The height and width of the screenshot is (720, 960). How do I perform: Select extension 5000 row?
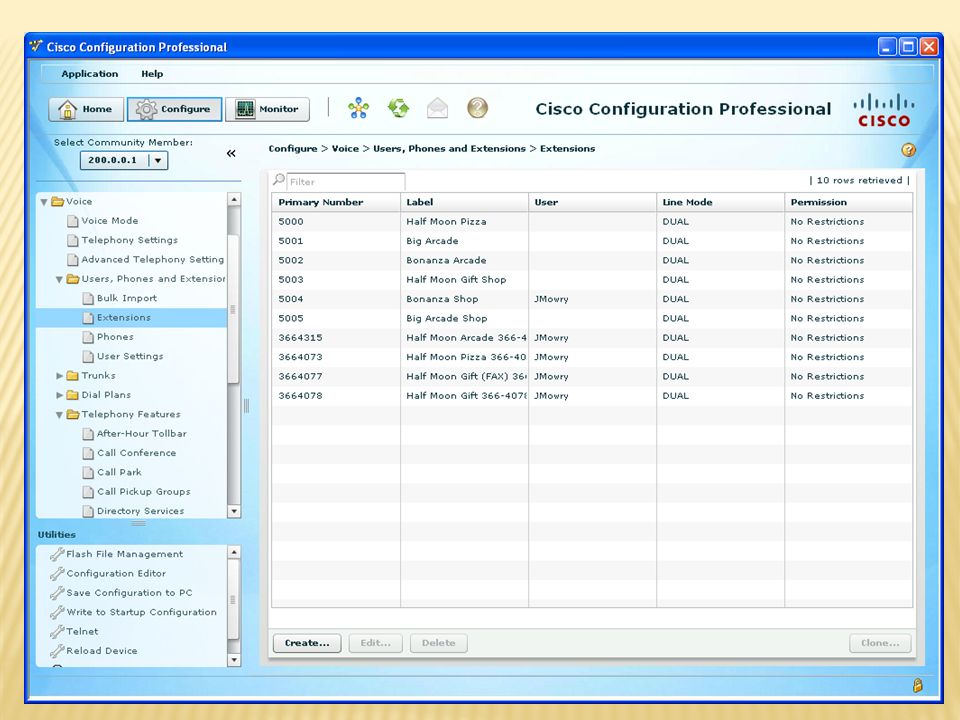tap(592, 222)
